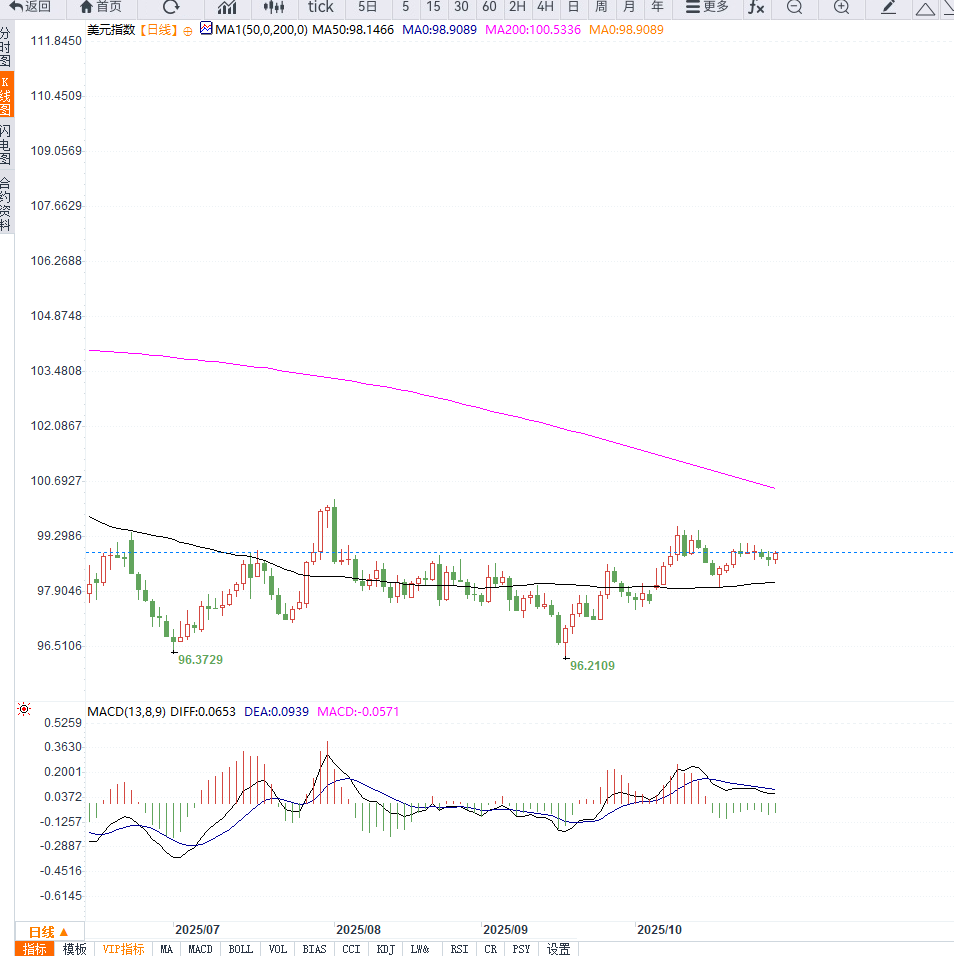Click the MACD sun settings icon
Screen dimensions: 954x956
coord(24,708)
